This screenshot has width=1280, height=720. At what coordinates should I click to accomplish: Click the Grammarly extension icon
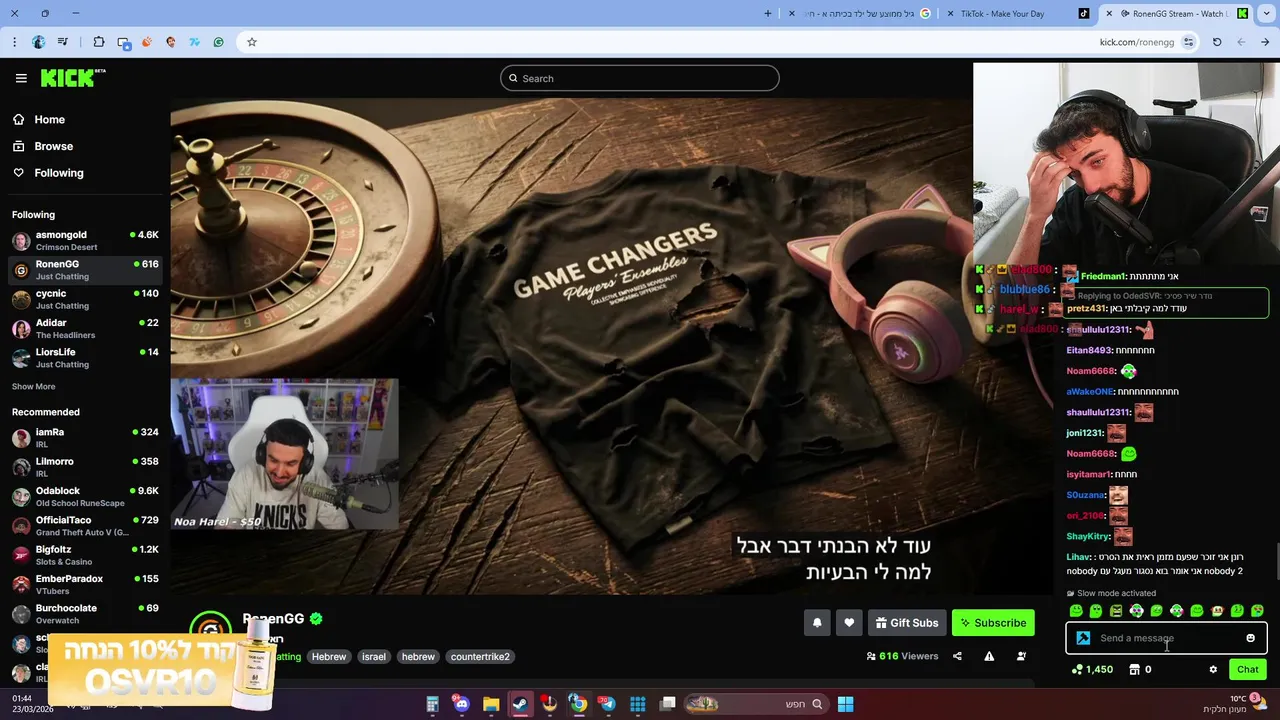(218, 42)
